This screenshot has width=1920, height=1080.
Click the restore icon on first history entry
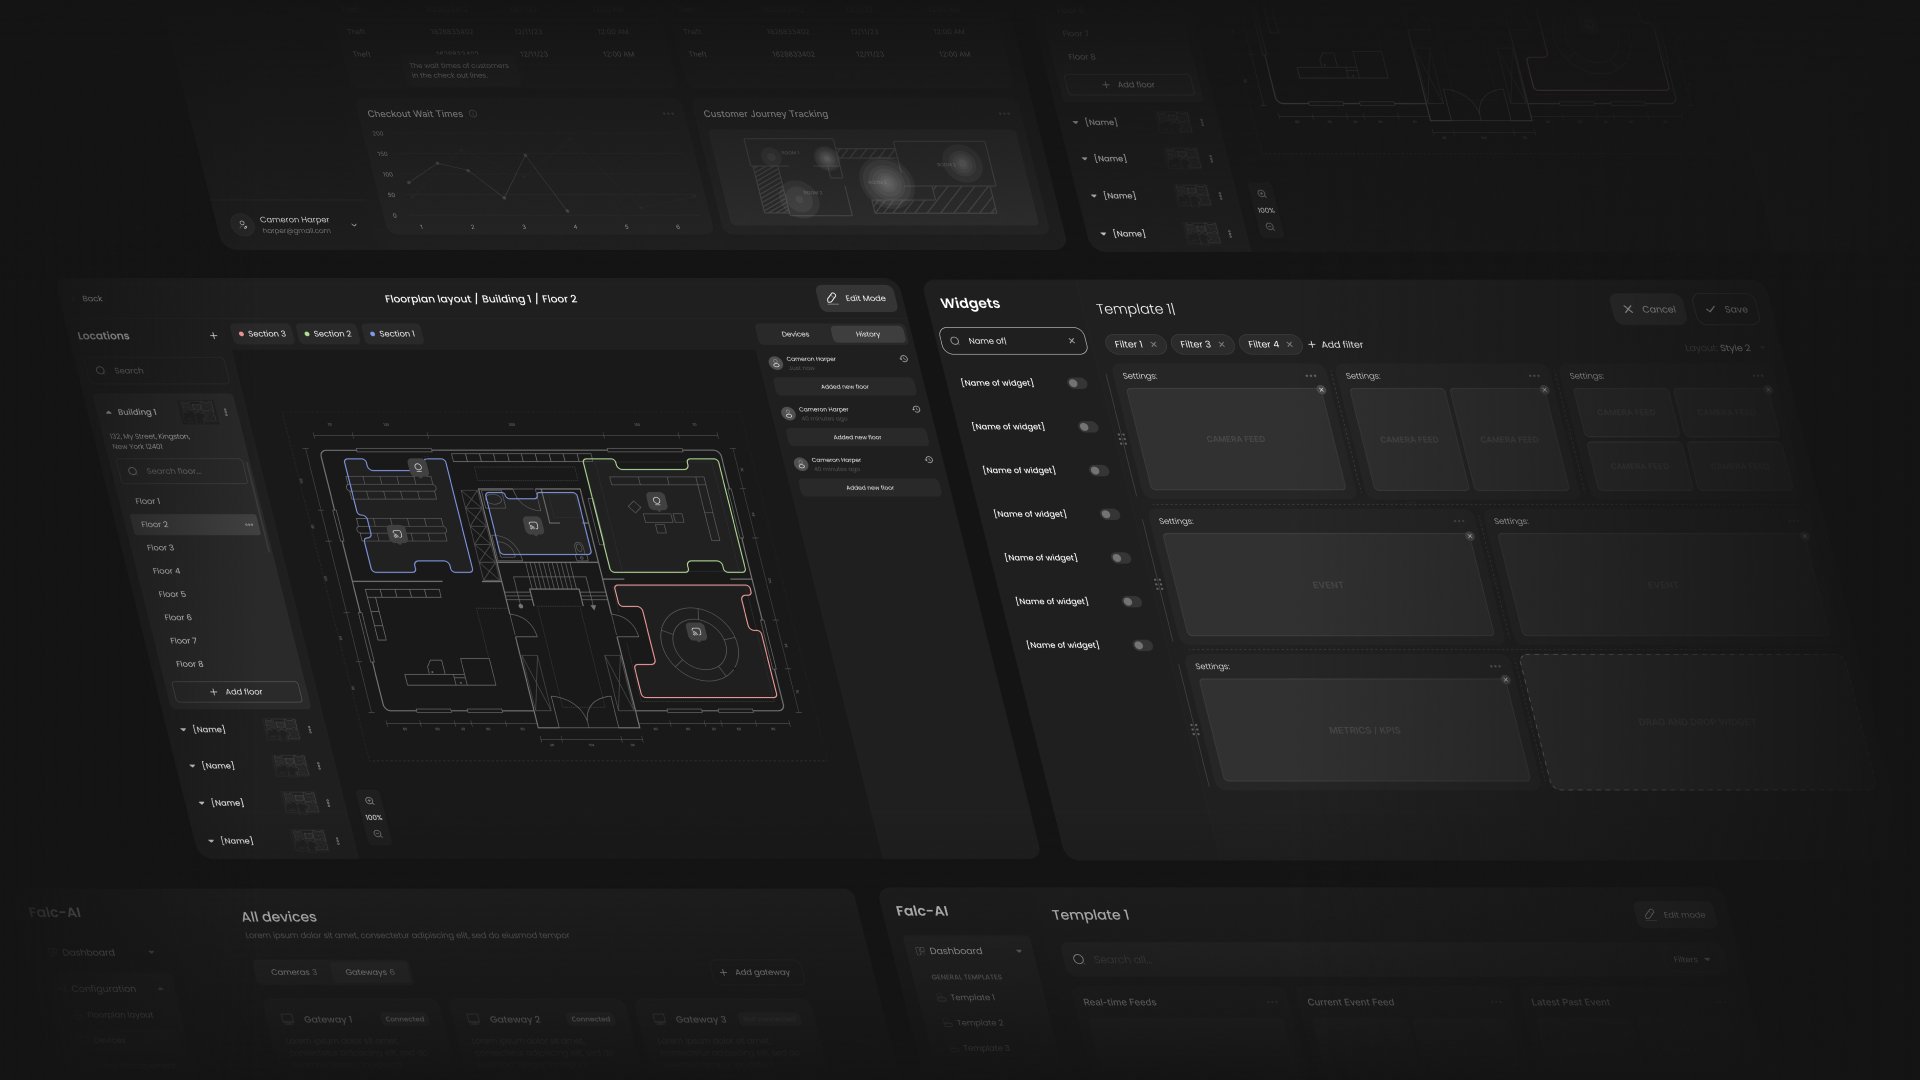[x=904, y=359]
